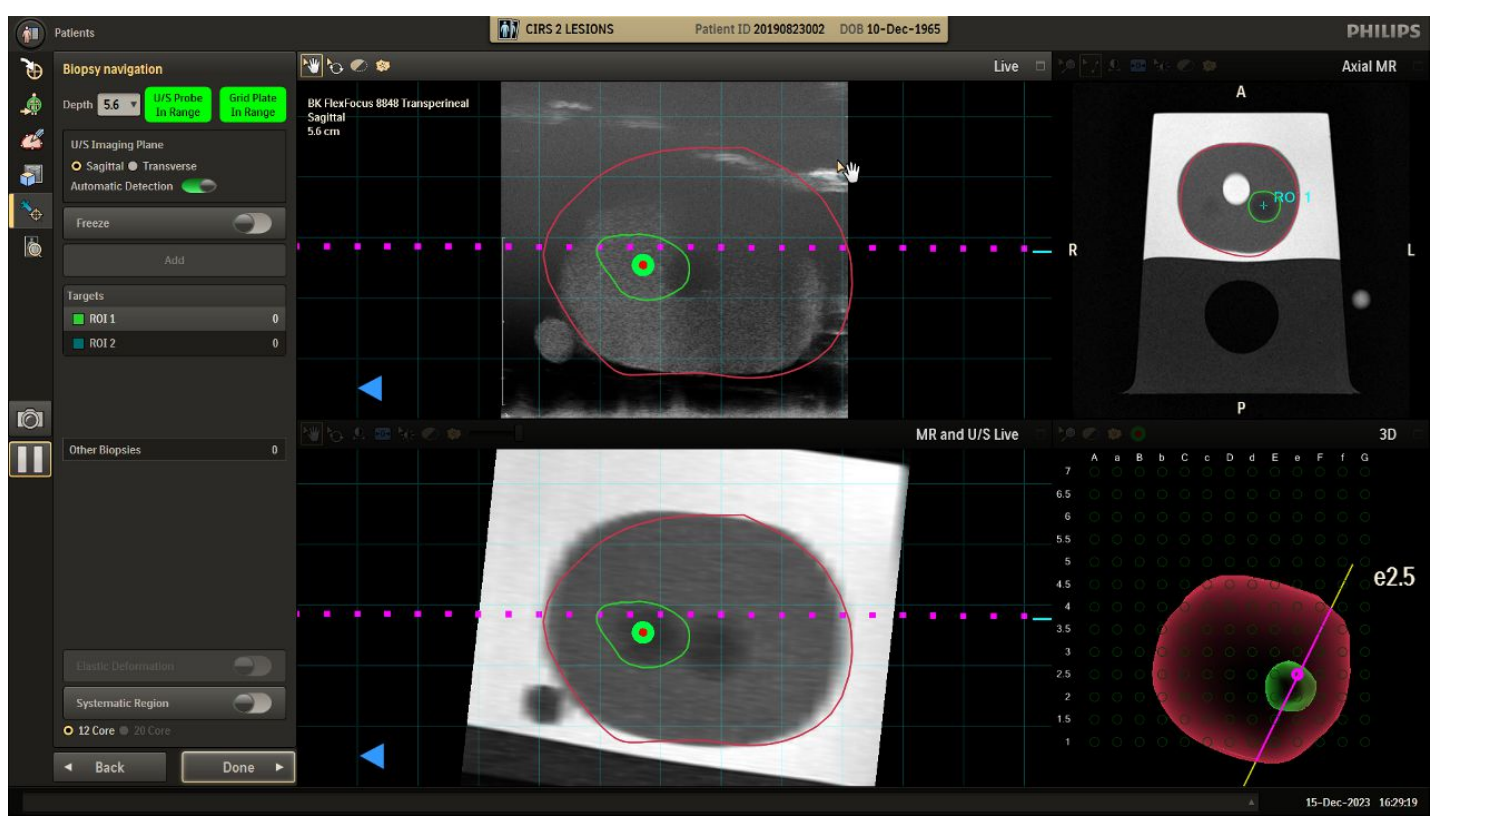Click the contrast adjustment tool in Live view
The image size is (1488, 825).
pos(359,66)
